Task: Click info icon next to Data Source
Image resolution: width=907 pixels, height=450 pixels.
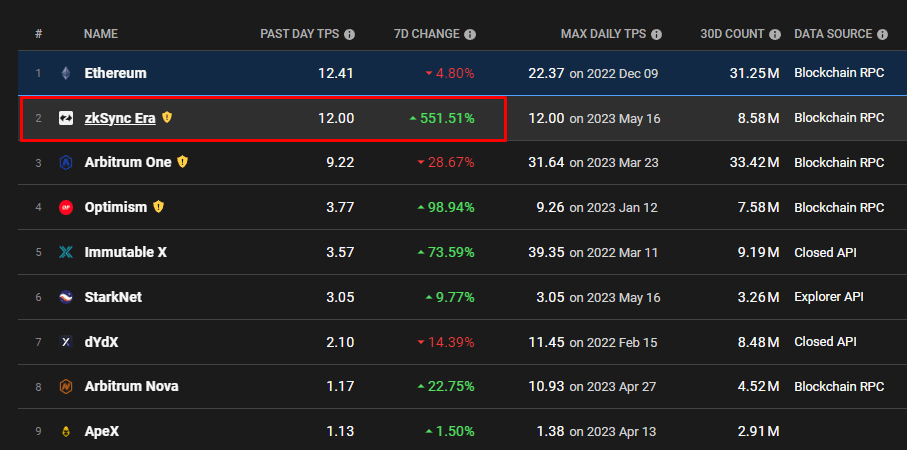Action: pyautogui.click(x=882, y=35)
